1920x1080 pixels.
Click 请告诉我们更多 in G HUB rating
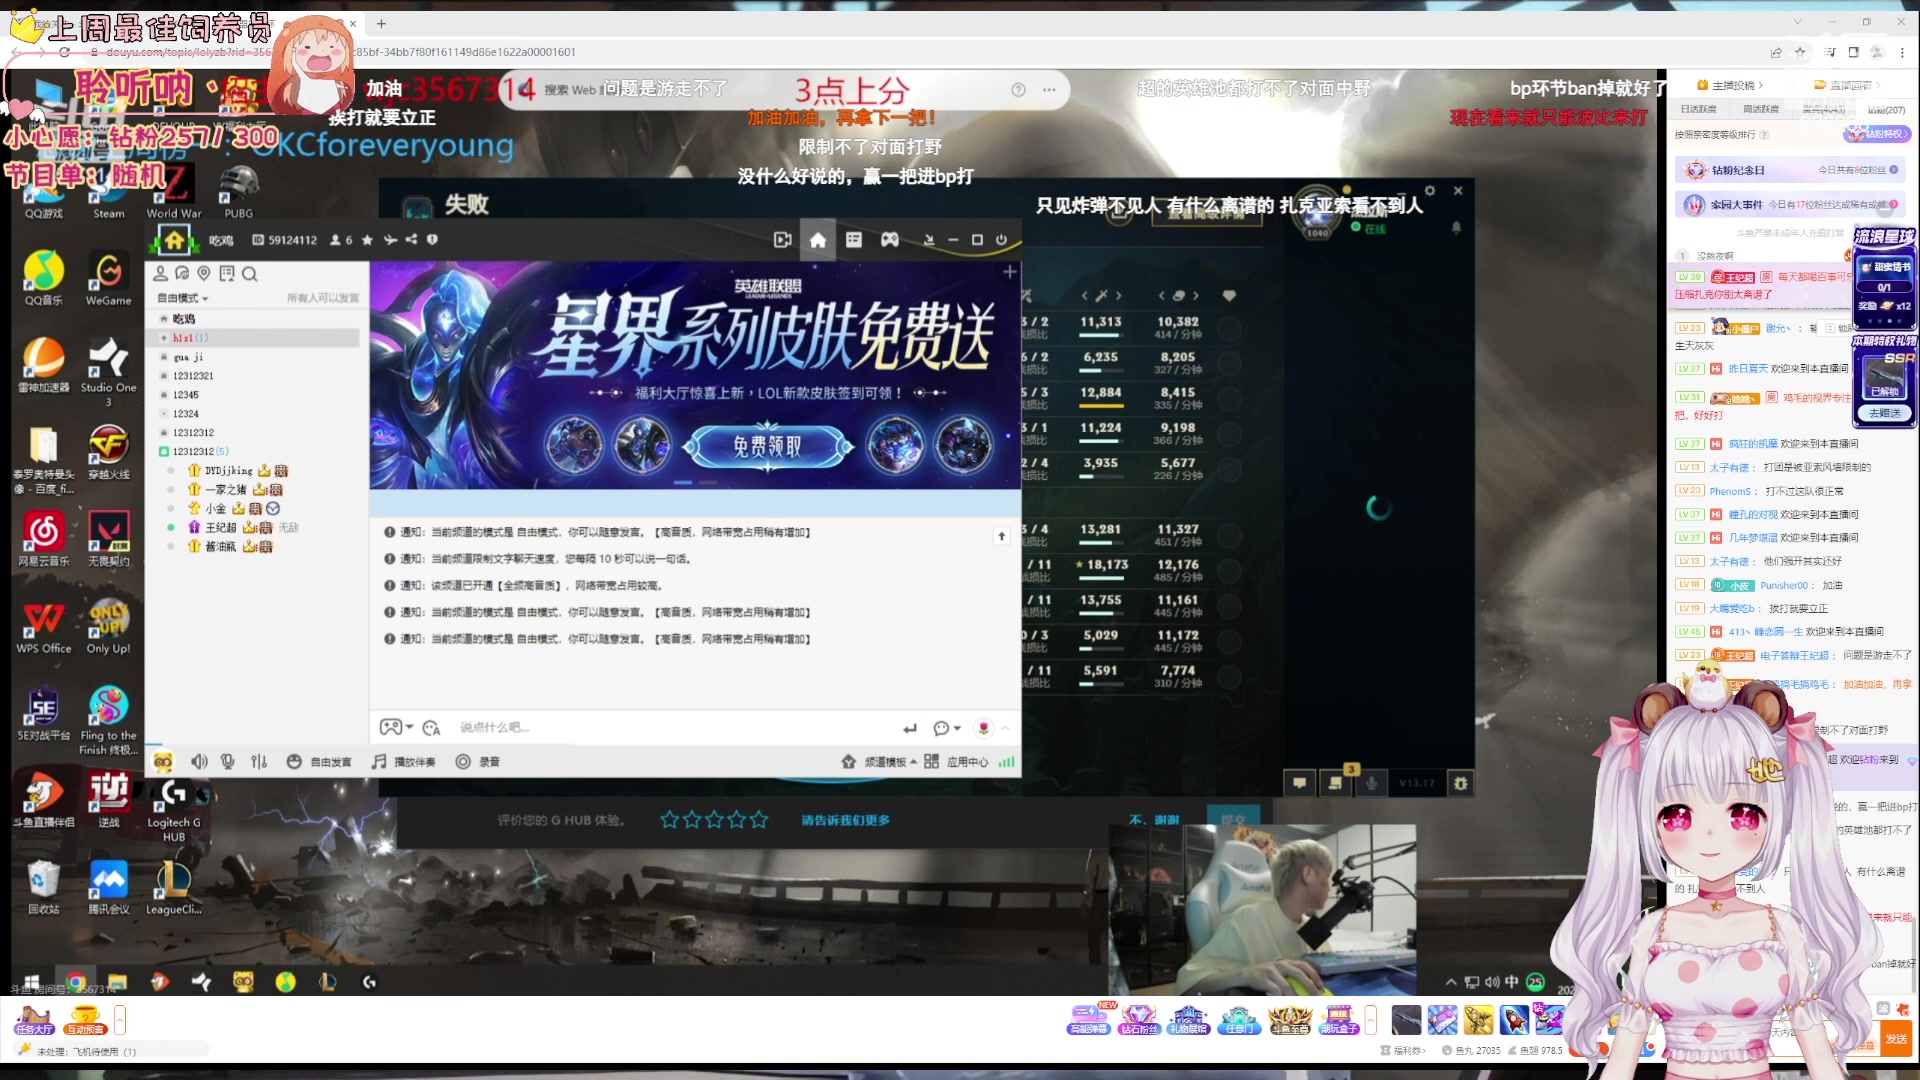coord(845,820)
